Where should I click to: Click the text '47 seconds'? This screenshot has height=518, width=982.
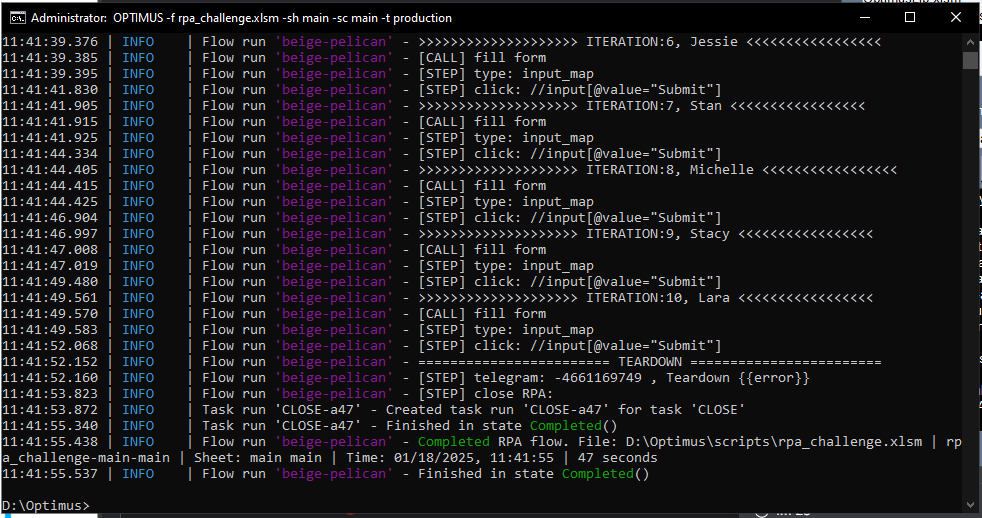click(x=618, y=458)
